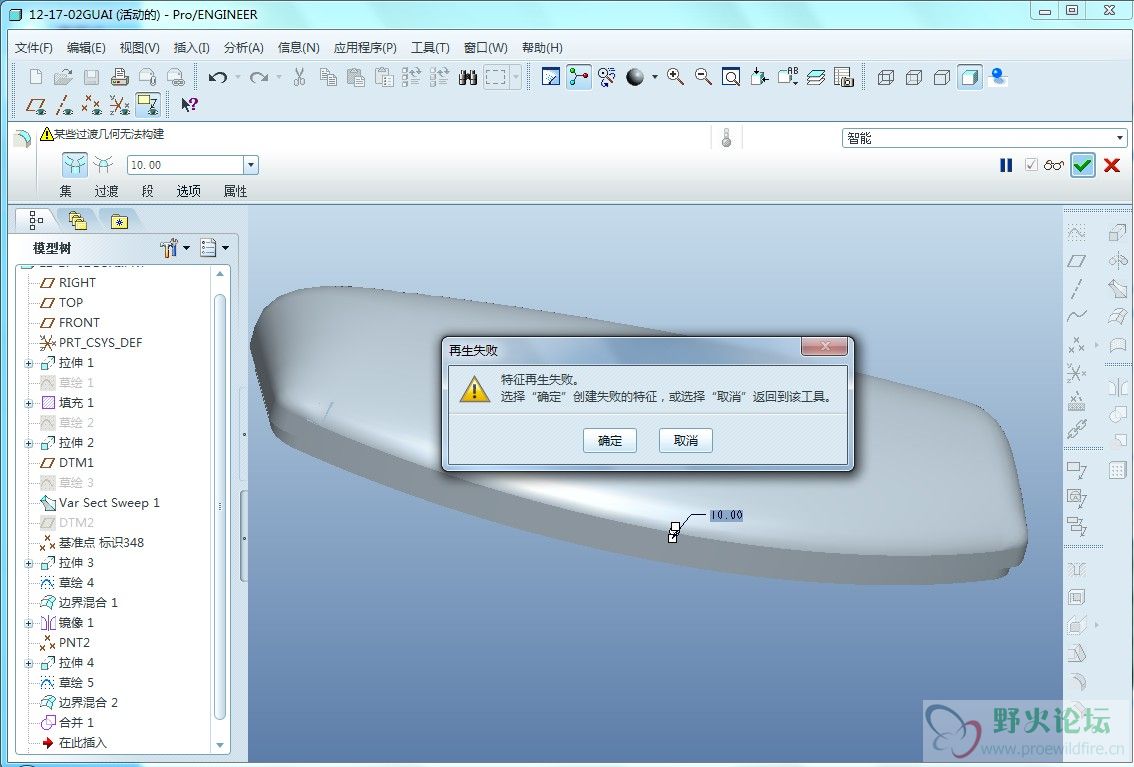1134x767 pixels.
Task: Click the shaded sphere appearance icon
Action: (635, 77)
